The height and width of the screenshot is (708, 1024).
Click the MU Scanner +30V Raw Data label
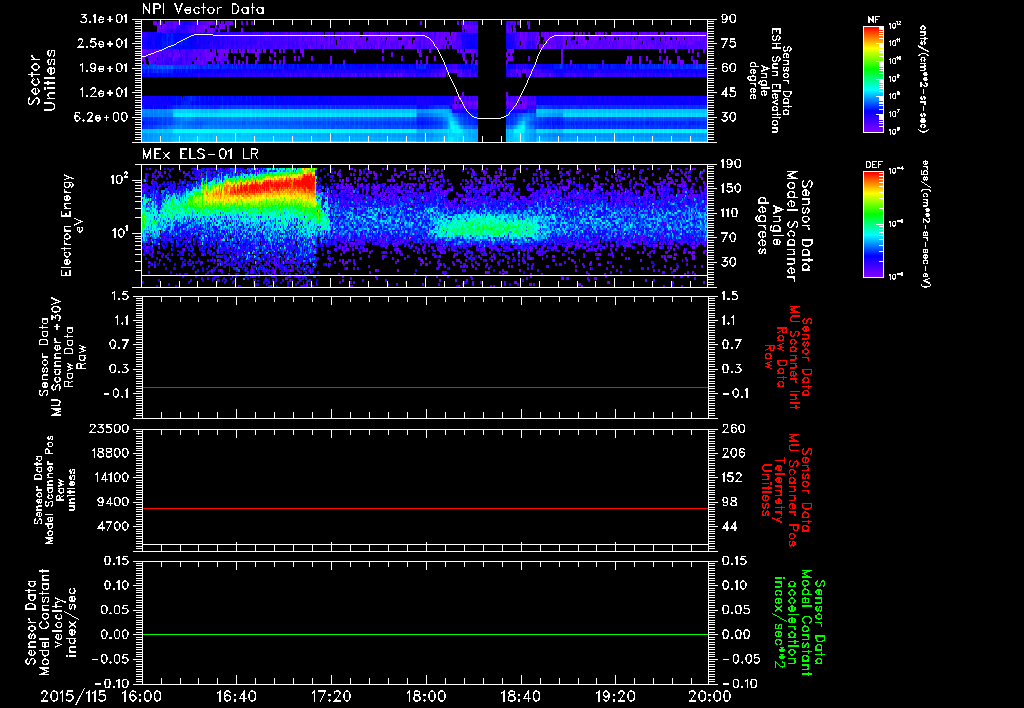click(x=61, y=357)
